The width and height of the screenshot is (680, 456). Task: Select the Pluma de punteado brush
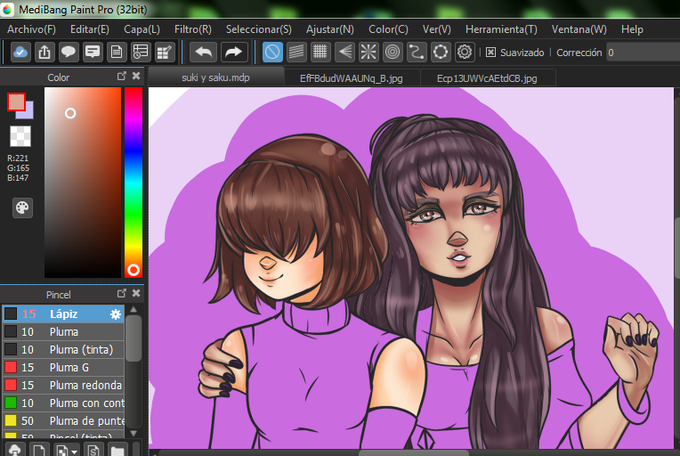tap(63, 421)
